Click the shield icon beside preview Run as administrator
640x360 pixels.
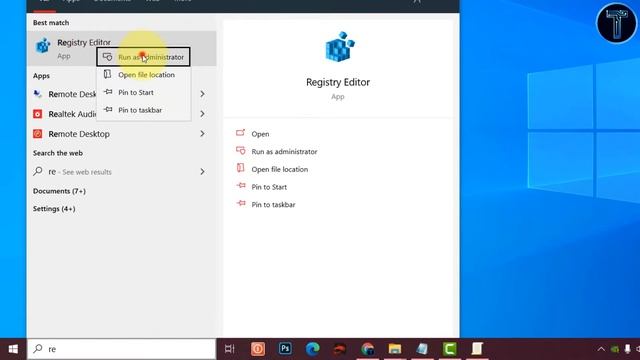pos(240,151)
